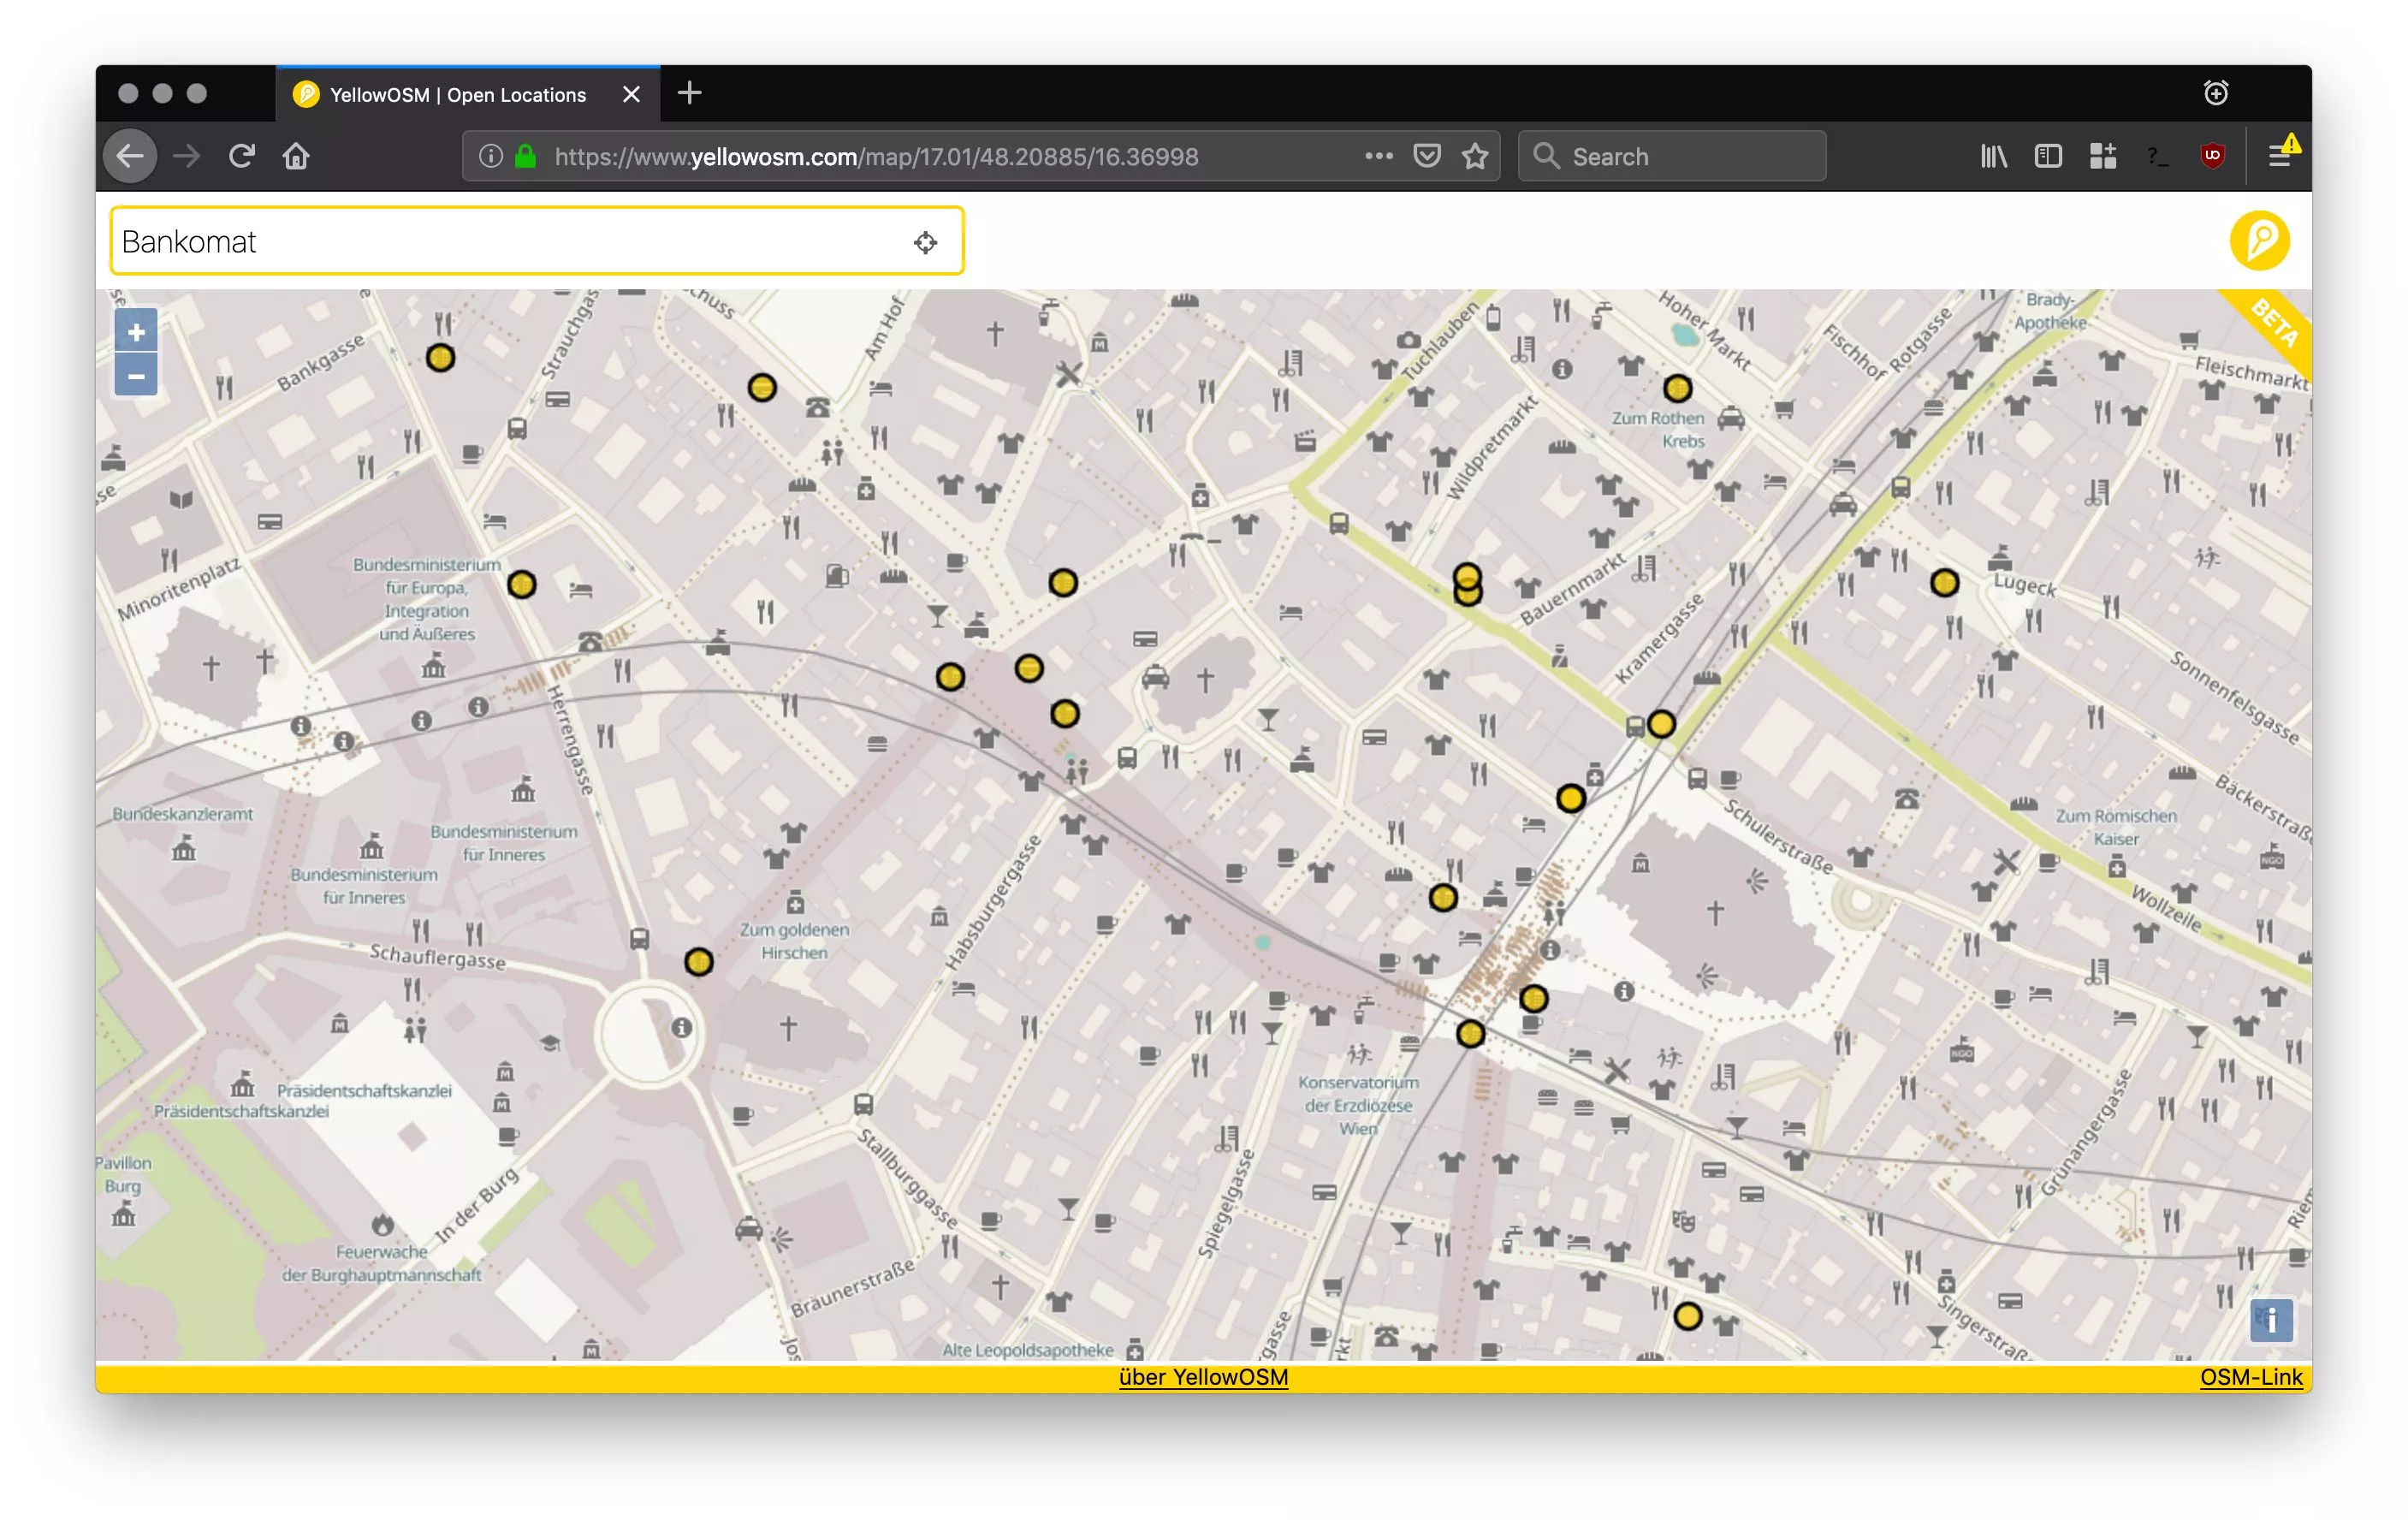
Task: Toggle the browser sidebar icon
Action: tap(2047, 156)
